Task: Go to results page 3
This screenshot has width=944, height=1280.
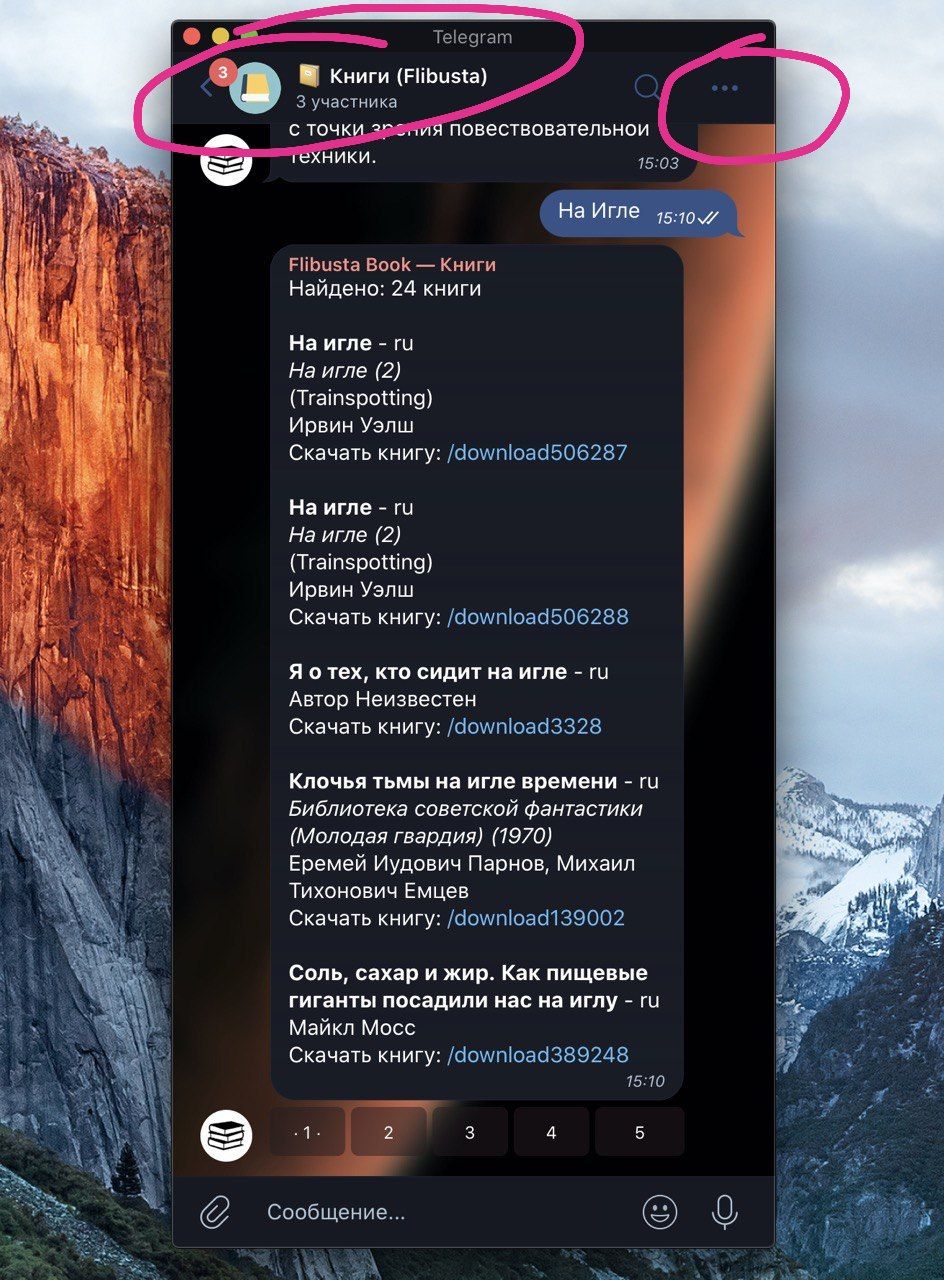Action: pos(470,1132)
